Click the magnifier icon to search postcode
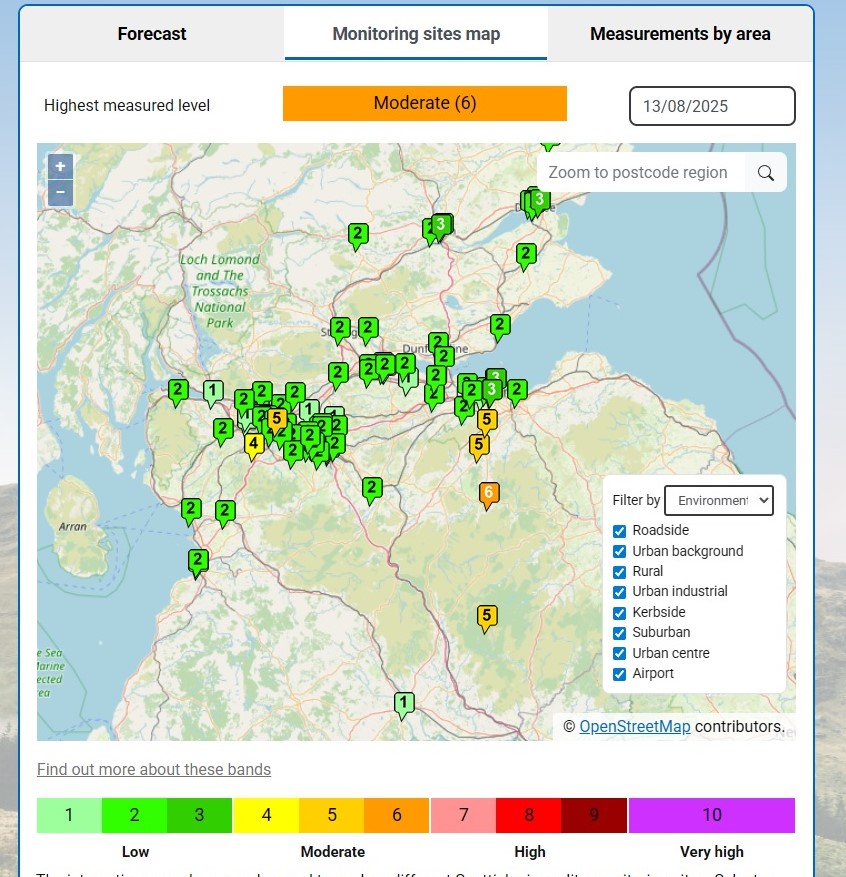This screenshot has width=846, height=877. coord(766,172)
